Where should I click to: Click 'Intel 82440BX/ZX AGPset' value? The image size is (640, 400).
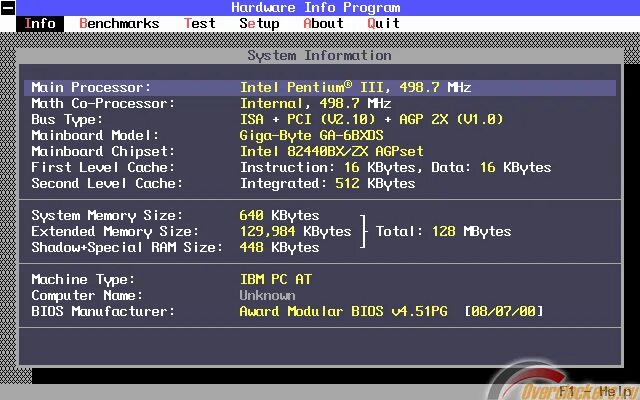coord(331,151)
